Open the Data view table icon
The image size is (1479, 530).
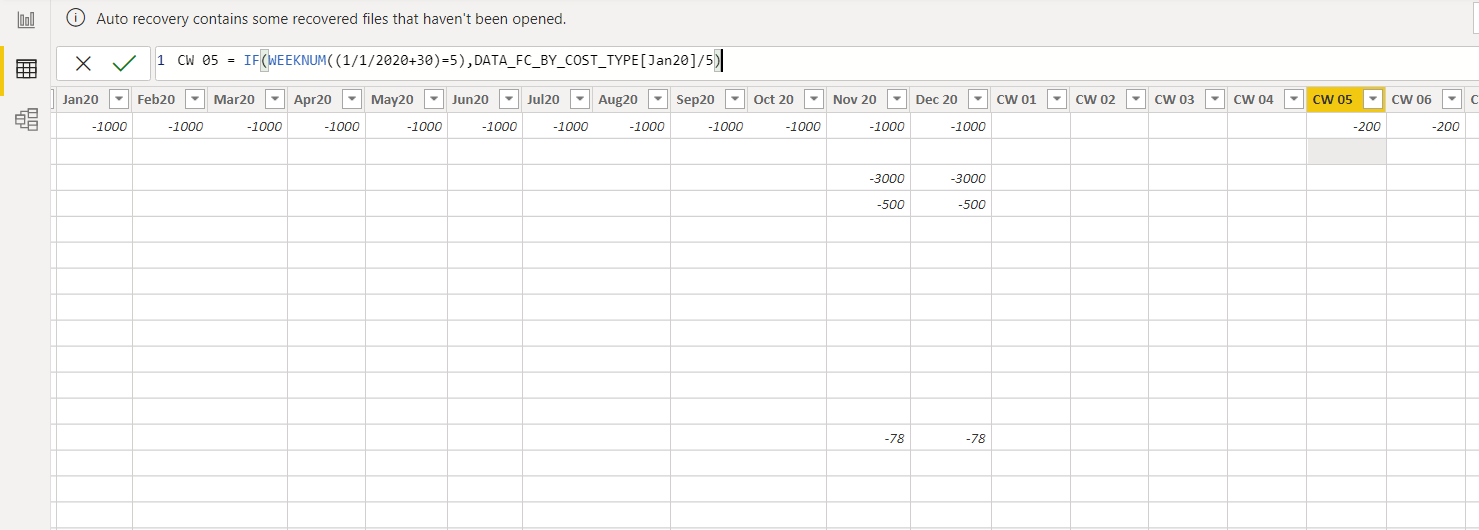click(x=27, y=69)
